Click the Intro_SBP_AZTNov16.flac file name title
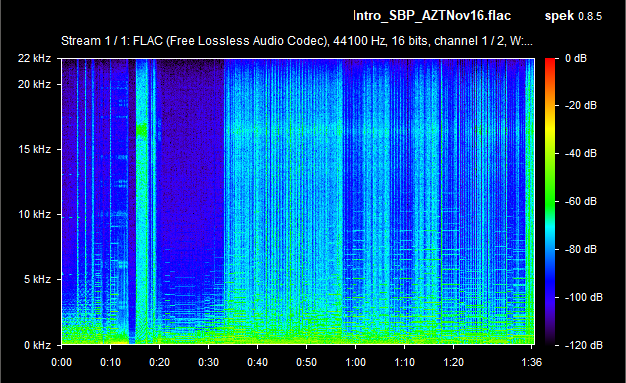 coord(432,16)
